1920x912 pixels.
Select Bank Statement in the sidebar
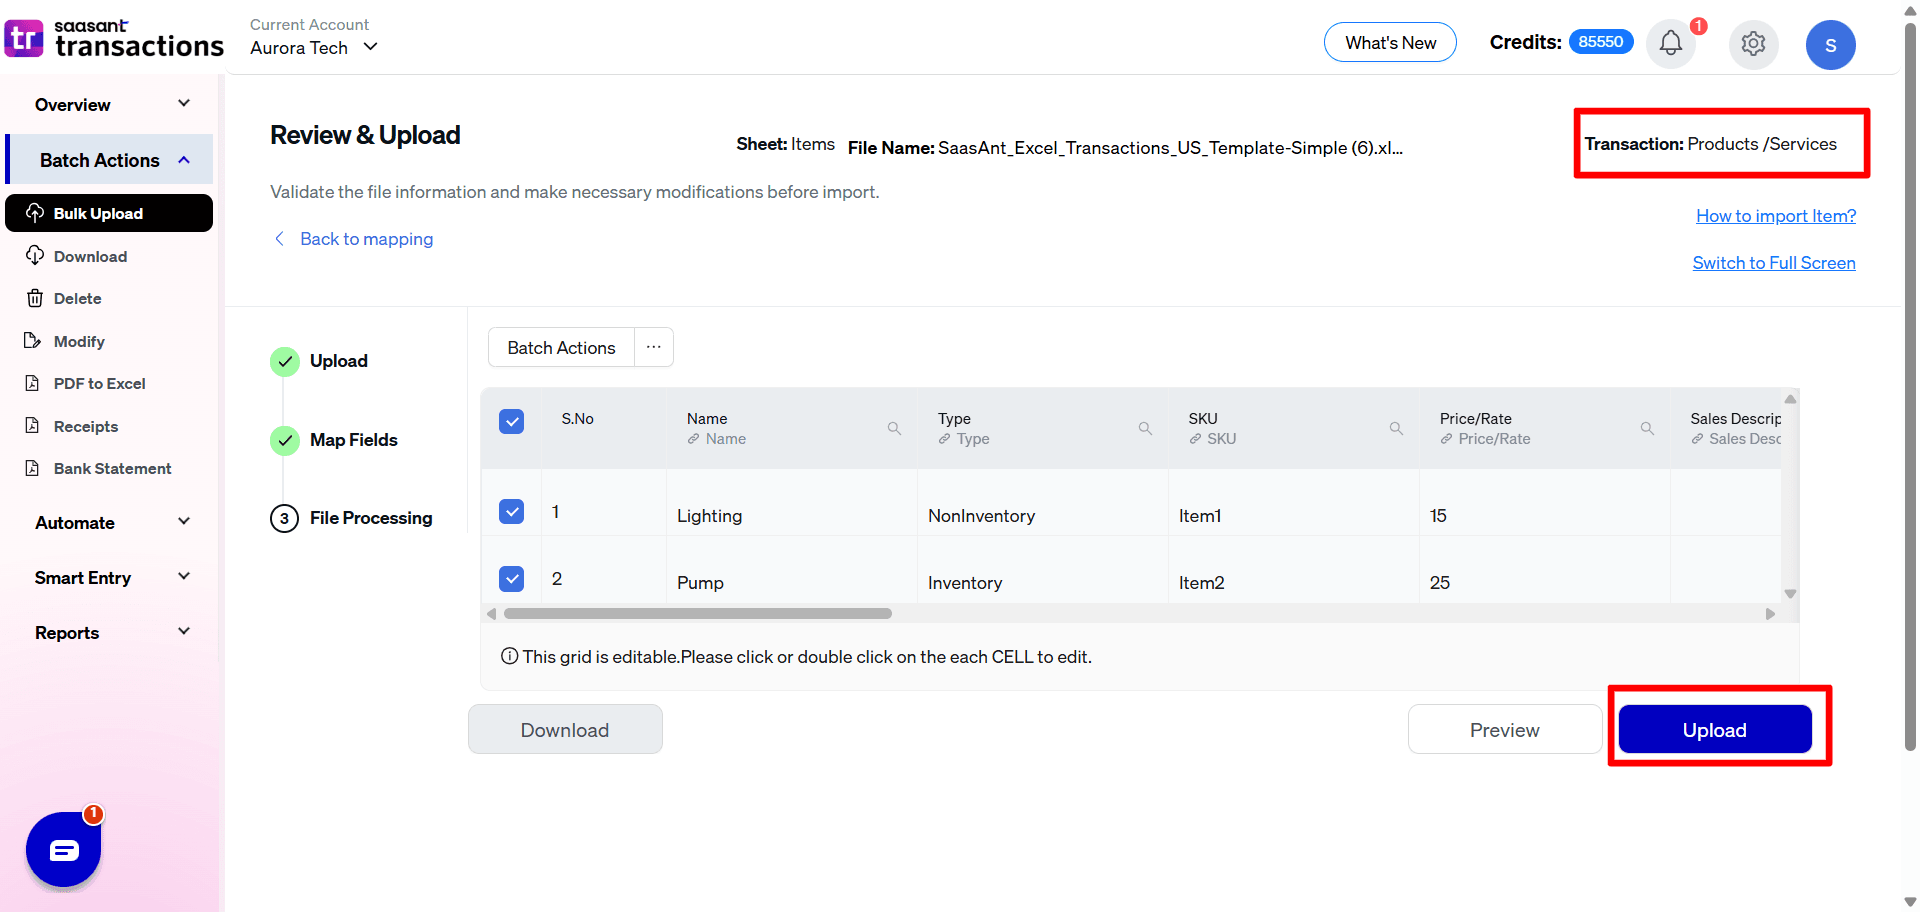112,468
